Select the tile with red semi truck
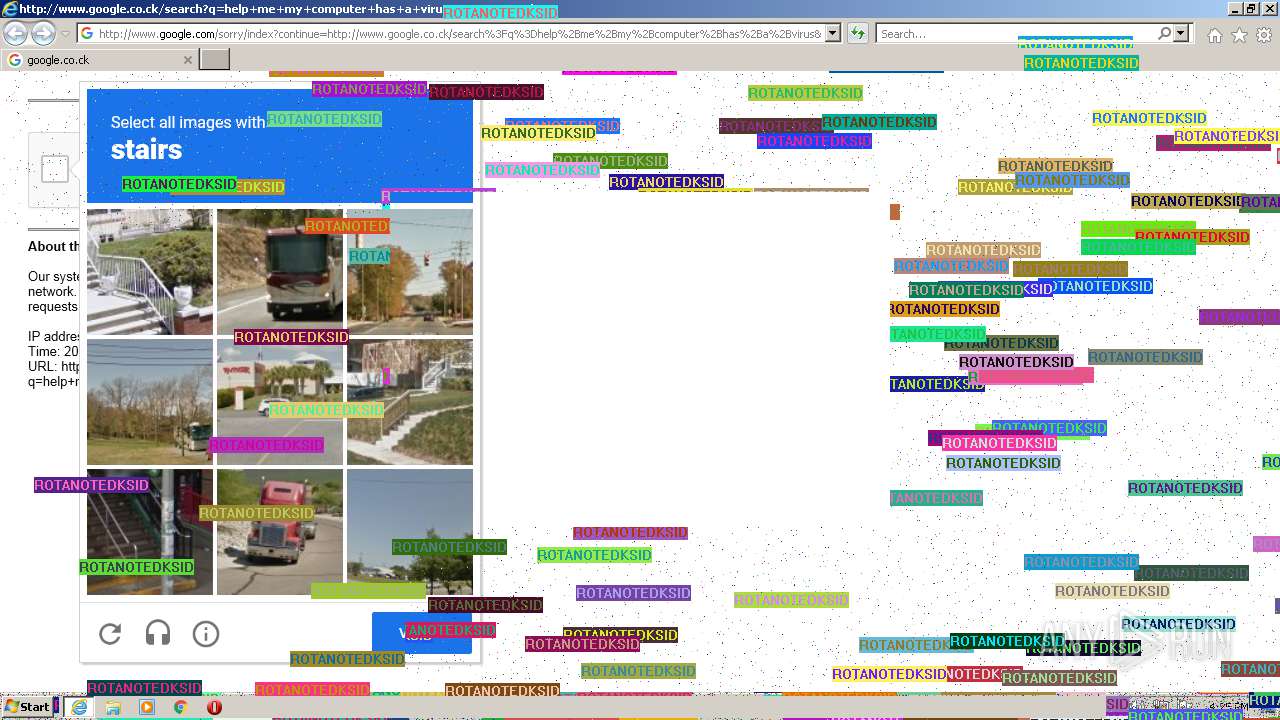Viewport: 1280px width, 720px height. tap(280, 532)
